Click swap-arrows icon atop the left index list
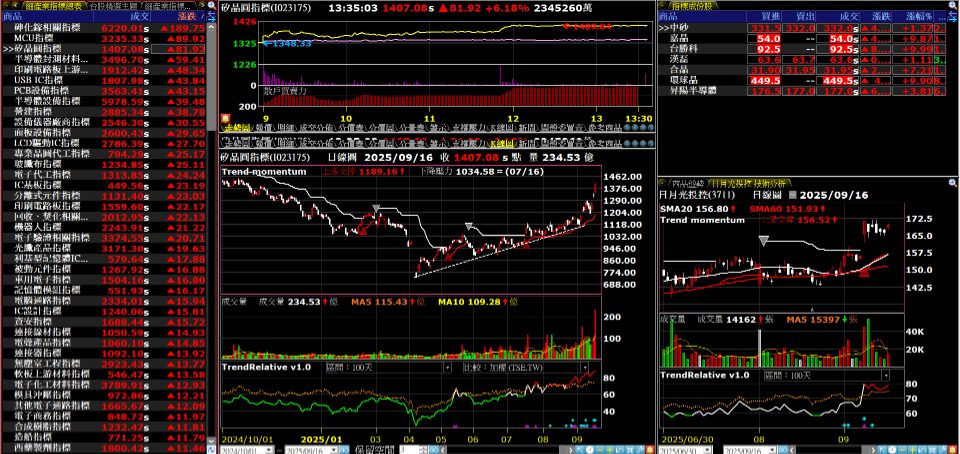 tap(212, 16)
